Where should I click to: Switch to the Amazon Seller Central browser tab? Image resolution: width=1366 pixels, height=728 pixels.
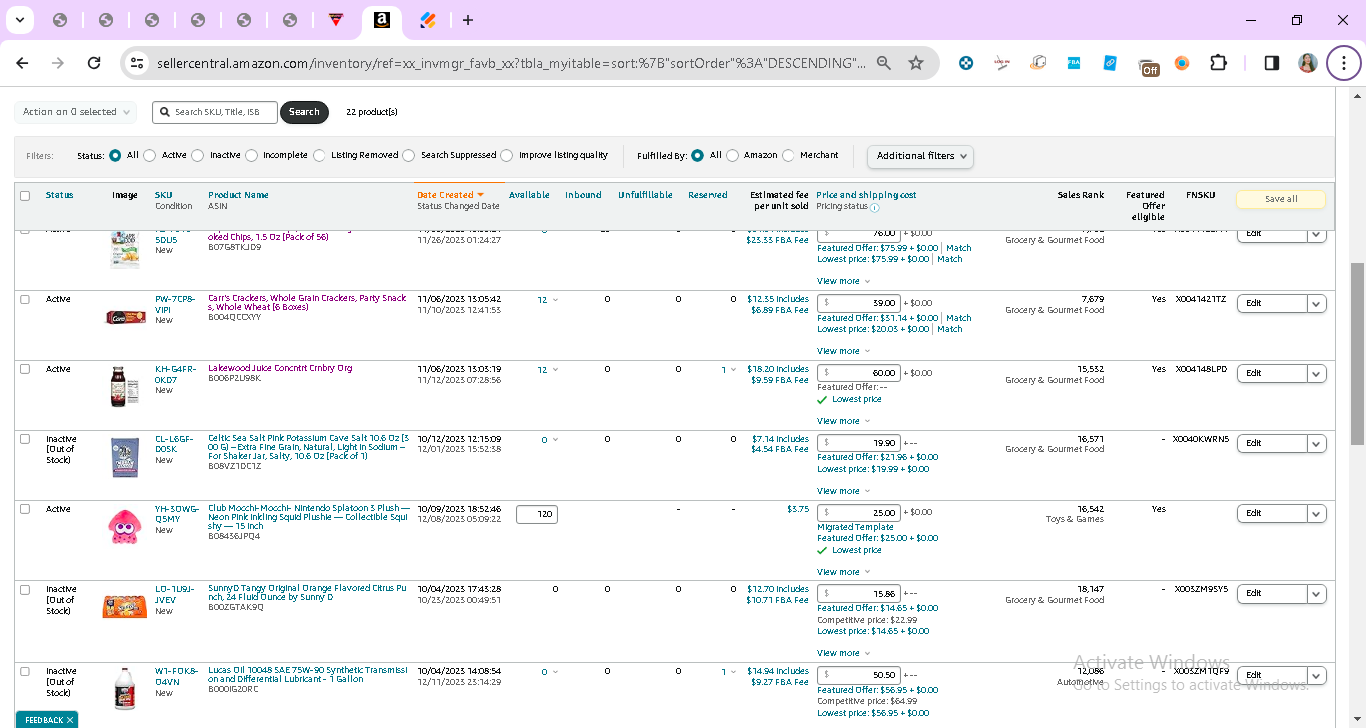tap(382, 20)
